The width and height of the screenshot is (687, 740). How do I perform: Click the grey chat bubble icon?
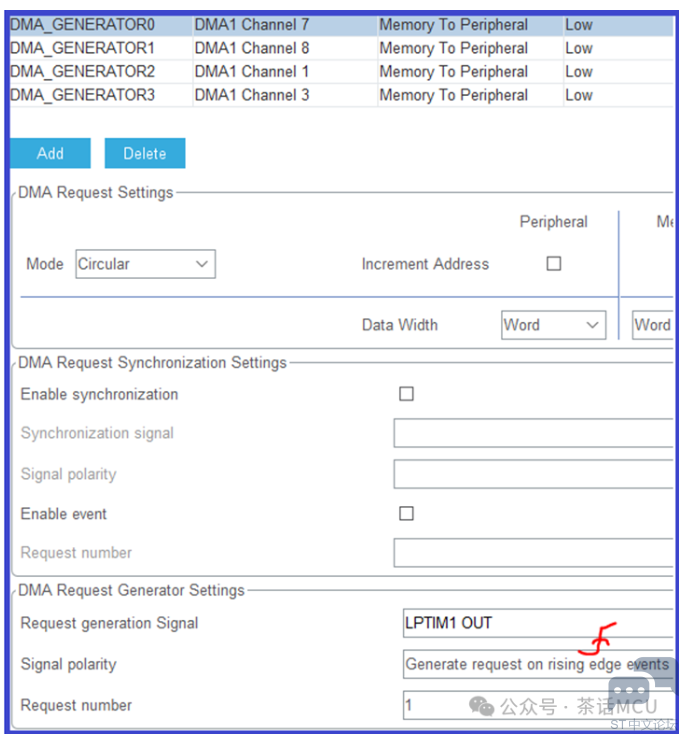pyautogui.click(x=630, y=692)
